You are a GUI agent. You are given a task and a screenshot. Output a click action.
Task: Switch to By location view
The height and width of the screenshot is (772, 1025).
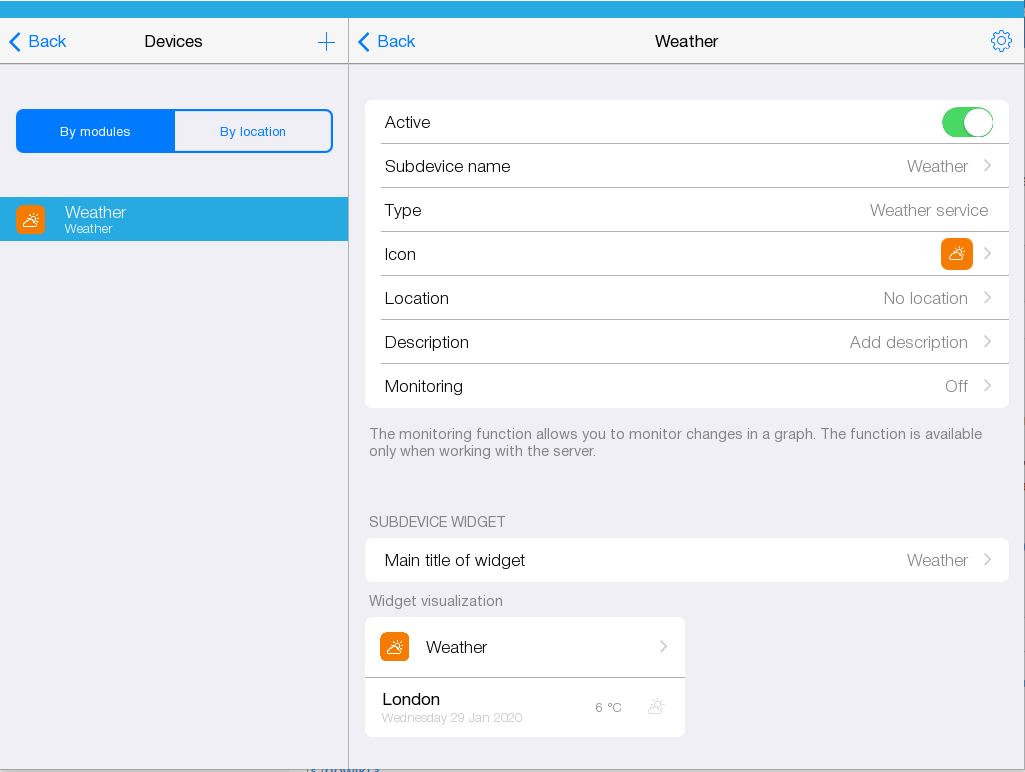click(x=253, y=131)
